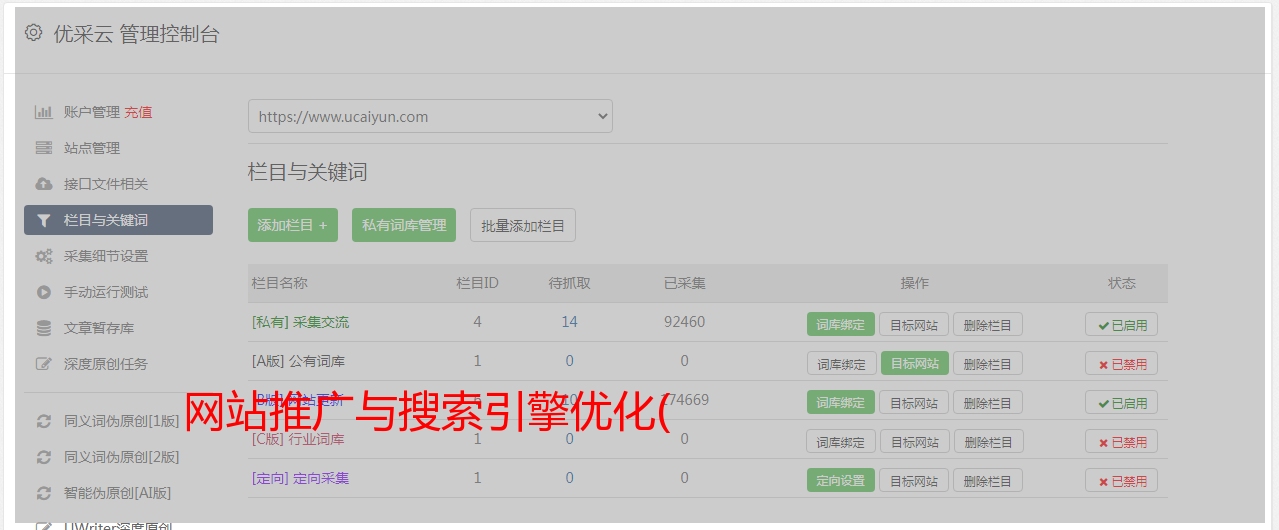Click the gear icon beside 优采云 管理控制台
This screenshot has height=530, width=1279.
pyautogui.click(x=34, y=33)
